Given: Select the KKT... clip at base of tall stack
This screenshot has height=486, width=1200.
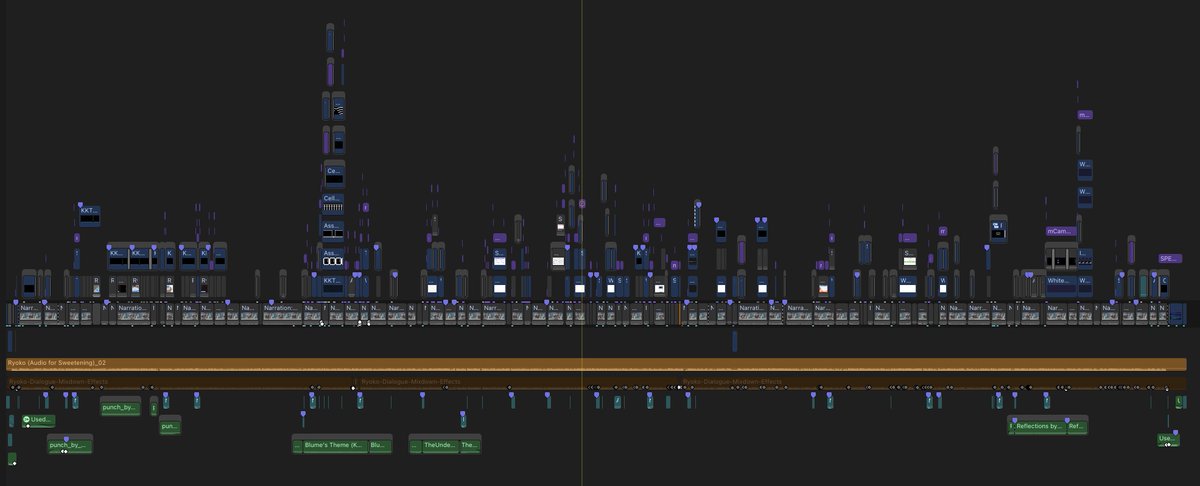Looking at the screenshot, I should (x=333, y=284).
